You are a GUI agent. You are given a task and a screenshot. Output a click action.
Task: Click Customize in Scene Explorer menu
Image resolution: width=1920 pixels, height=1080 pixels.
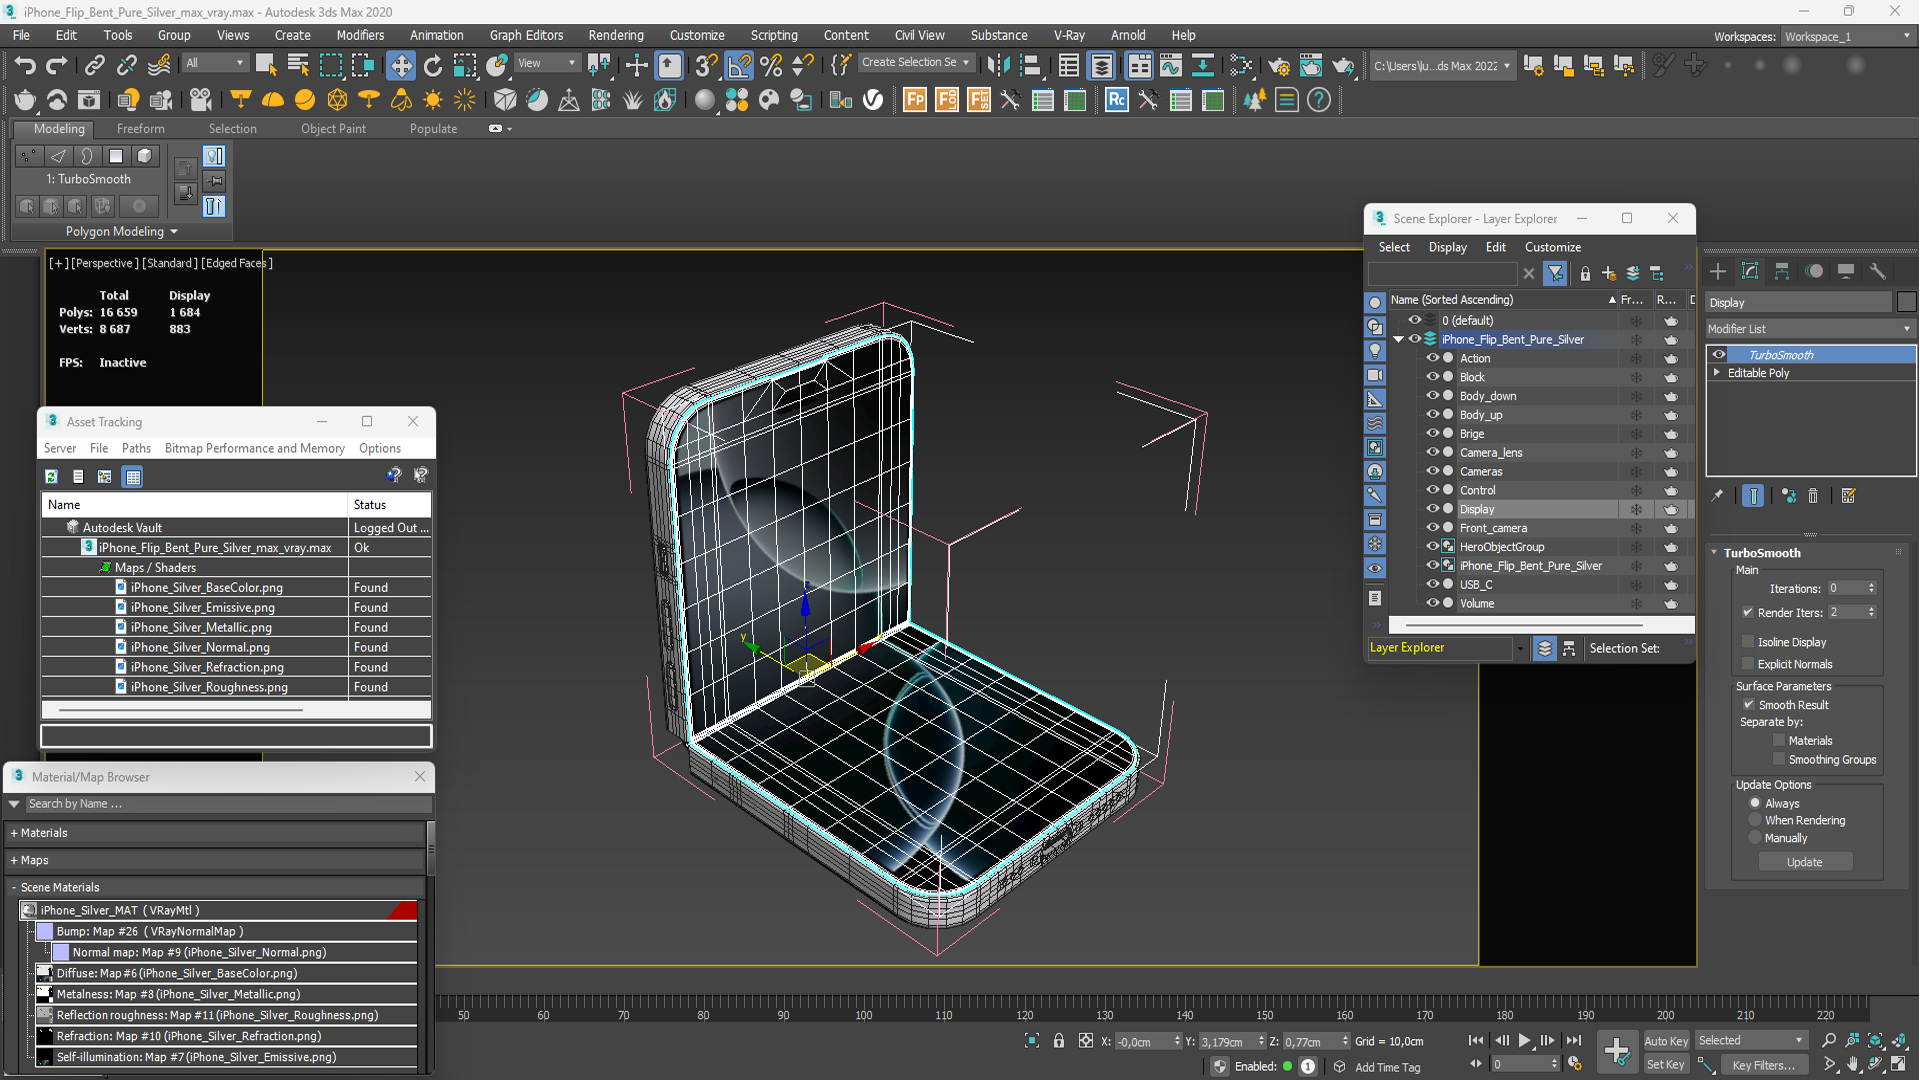point(1552,247)
